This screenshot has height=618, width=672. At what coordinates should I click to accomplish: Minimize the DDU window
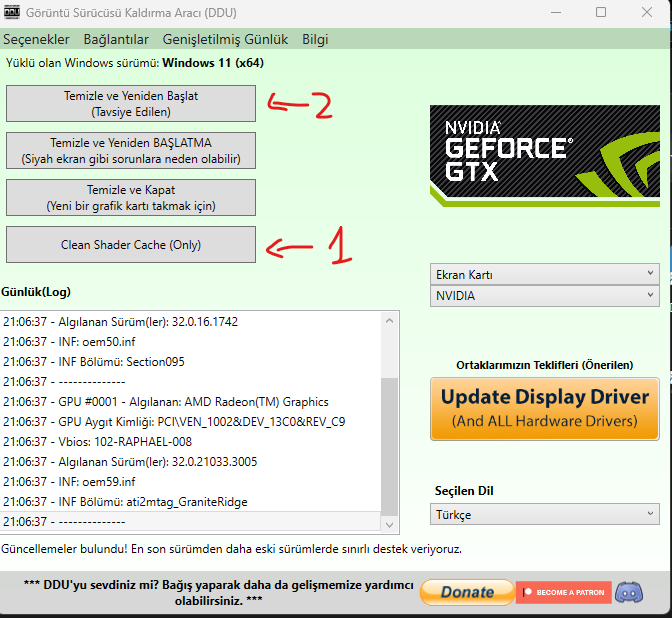click(x=556, y=12)
